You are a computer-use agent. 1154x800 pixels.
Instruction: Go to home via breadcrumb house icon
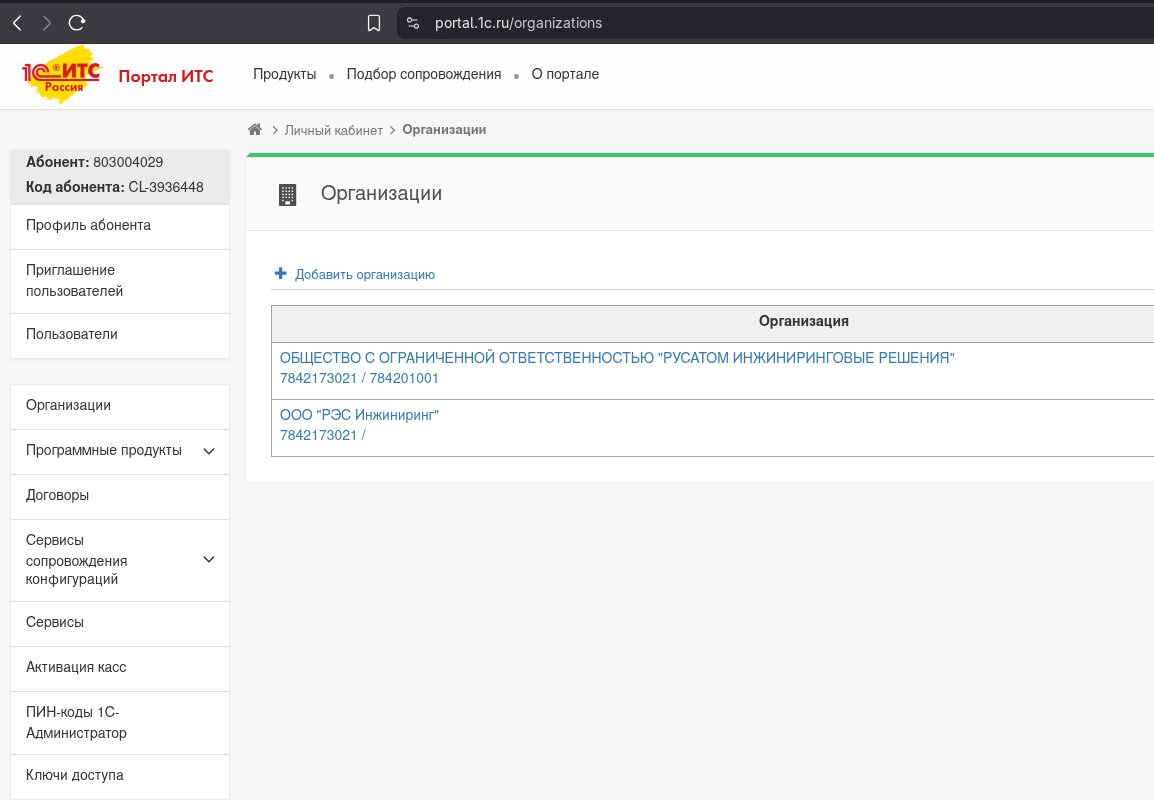(255, 130)
